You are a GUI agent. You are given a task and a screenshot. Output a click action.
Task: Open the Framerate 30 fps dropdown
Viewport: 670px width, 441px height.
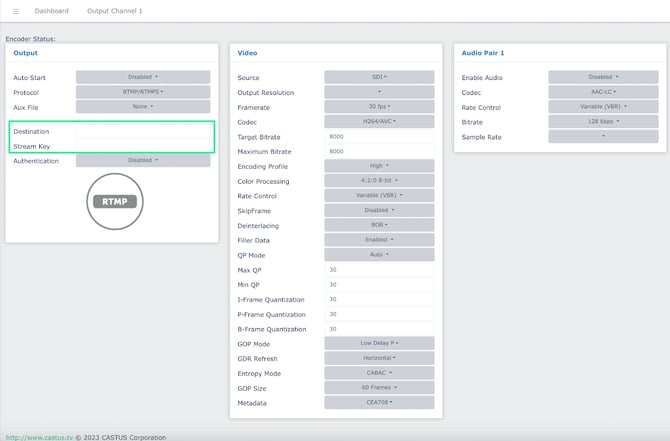(x=379, y=107)
